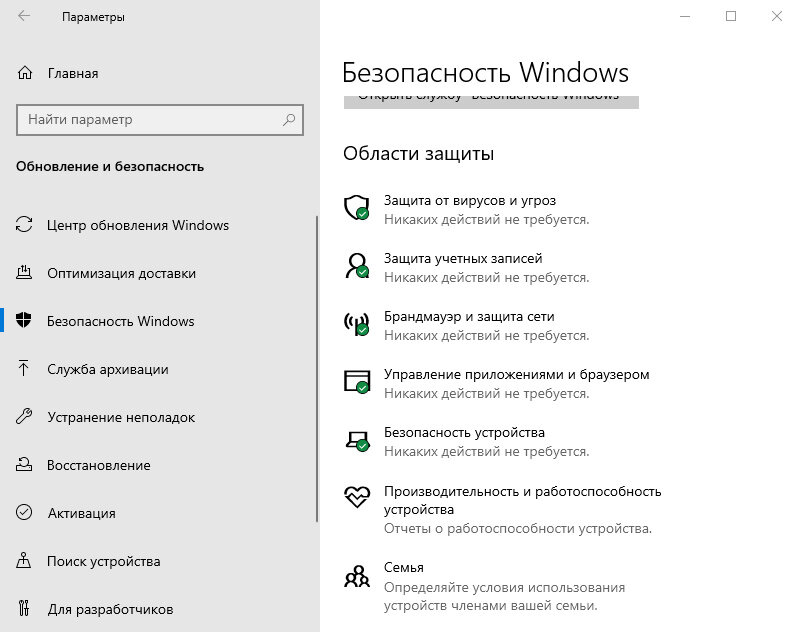Image resolution: width=800 pixels, height=632 pixels.
Task: Select Центр обновления Windows
Action: 138,225
